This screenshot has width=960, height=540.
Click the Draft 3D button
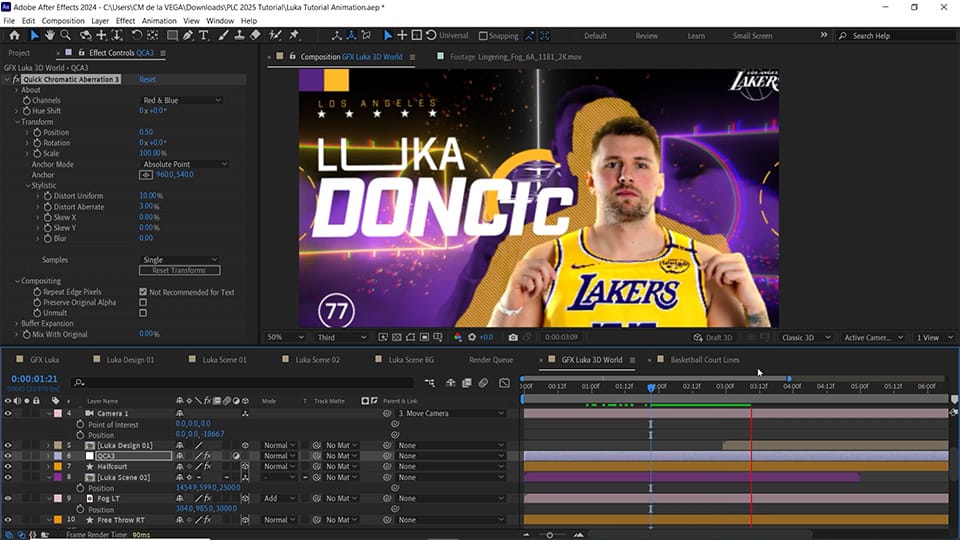[x=713, y=337]
